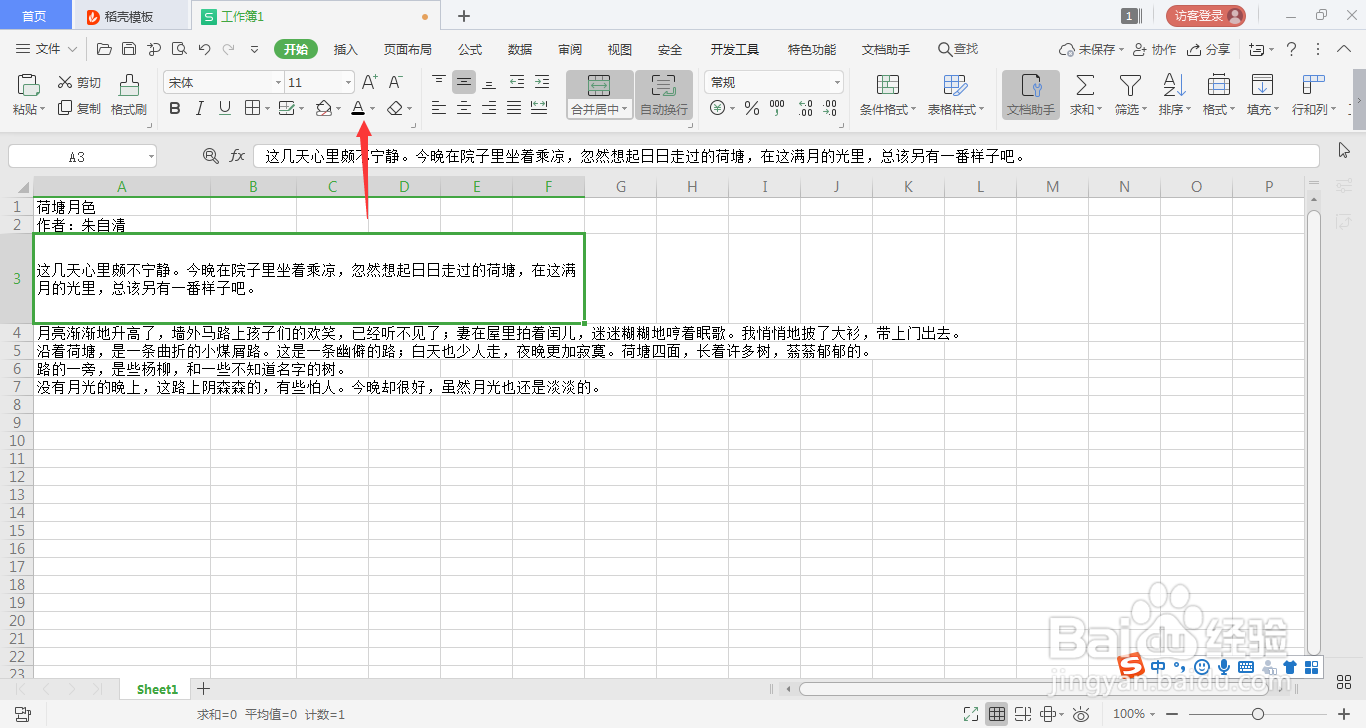1366x728 pixels.
Task: Toggle 自动换行 wrap text
Action: pos(663,95)
